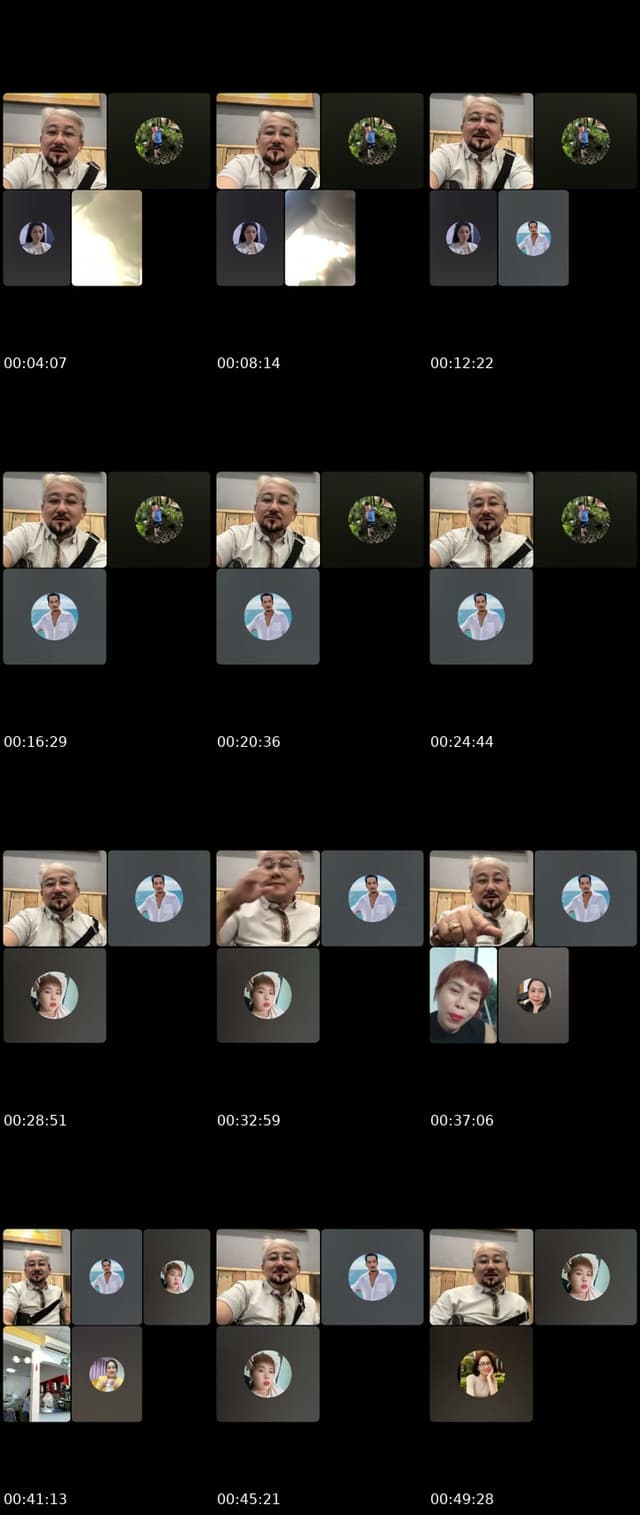Open the thumbnail at timestamp 00:45:21
This screenshot has height=1515, width=640.
(x=320, y=1326)
